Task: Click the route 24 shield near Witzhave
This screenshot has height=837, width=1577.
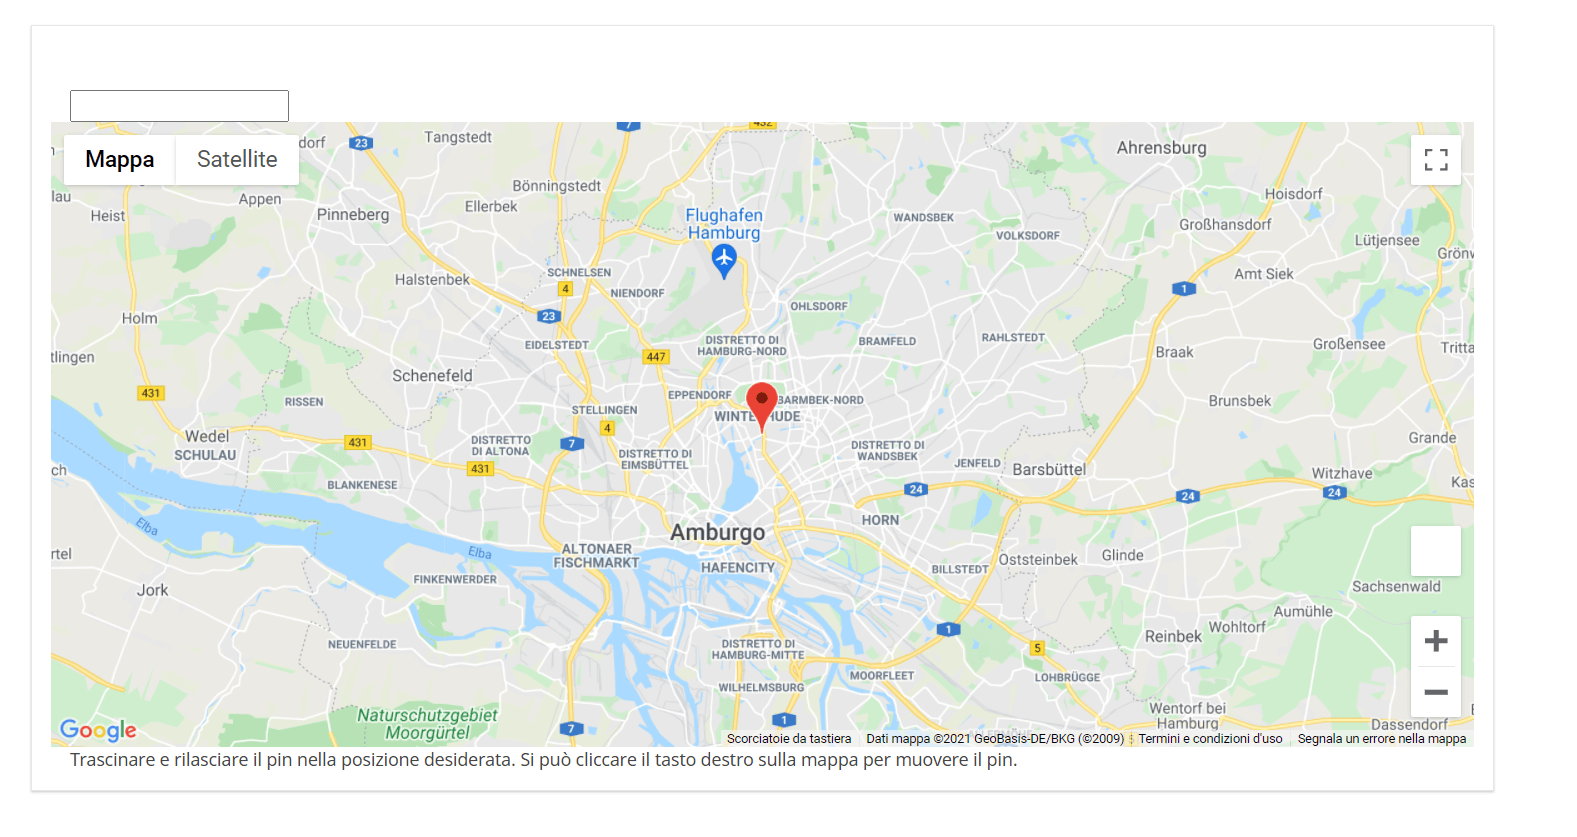Action: coord(1334,492)
